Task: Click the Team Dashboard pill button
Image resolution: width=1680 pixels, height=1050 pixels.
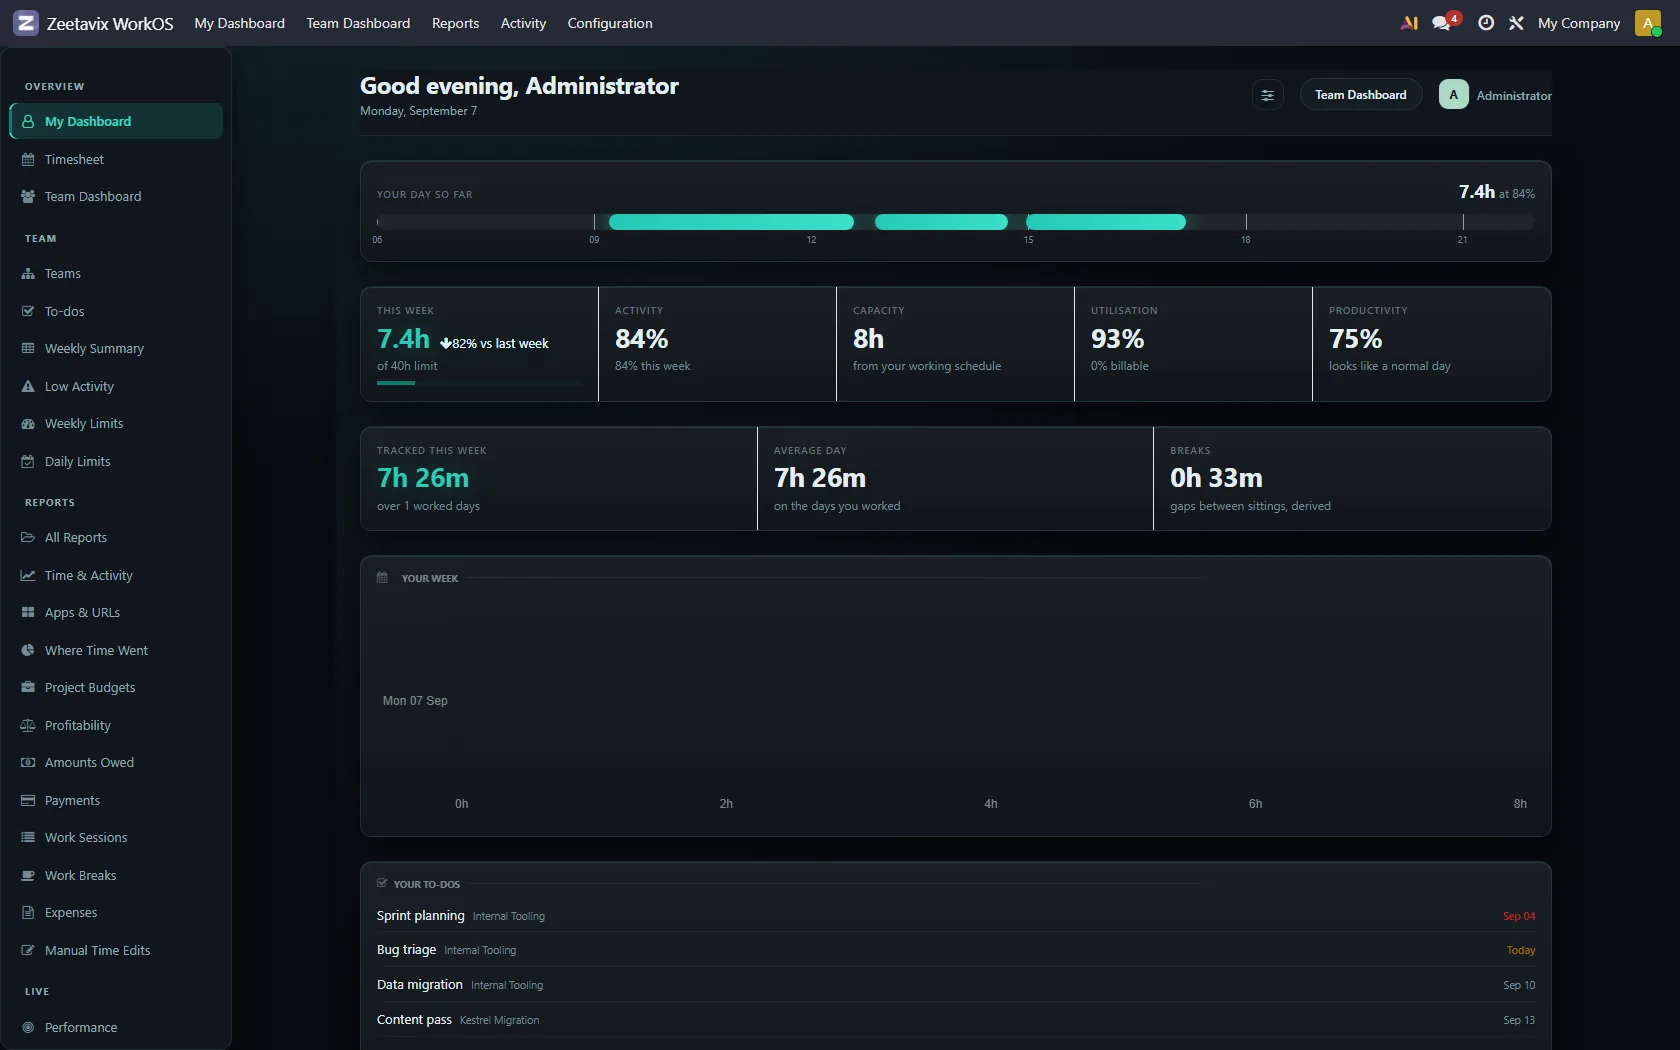Action: point(1360,95)
